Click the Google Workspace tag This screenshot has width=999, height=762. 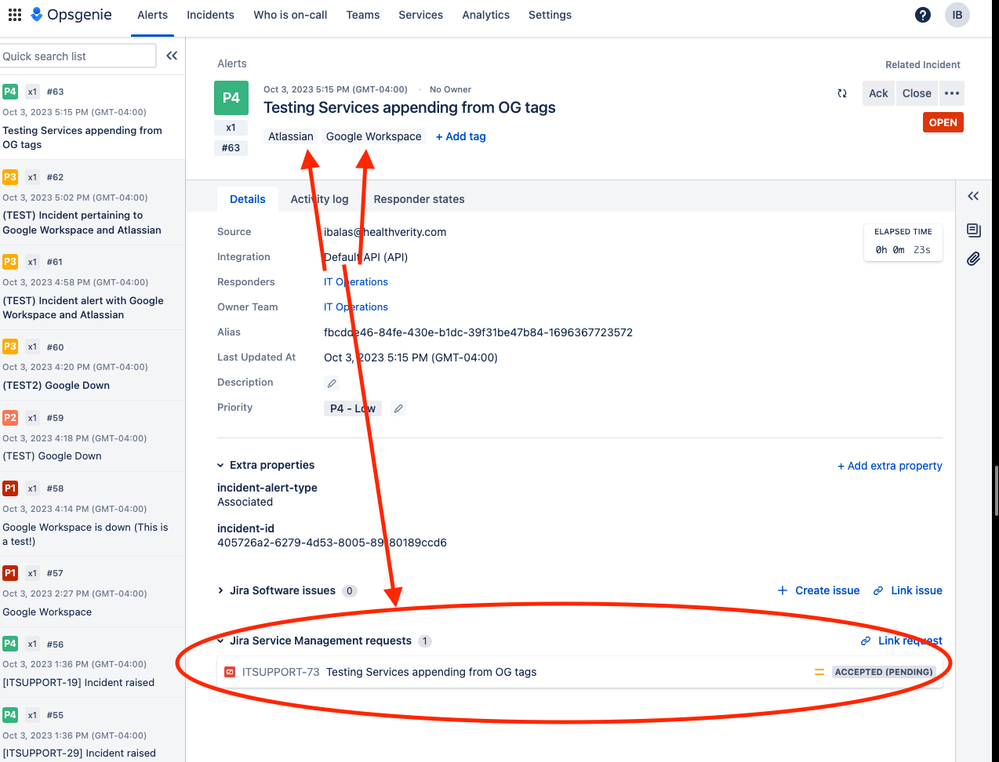[x=373, y=136]
